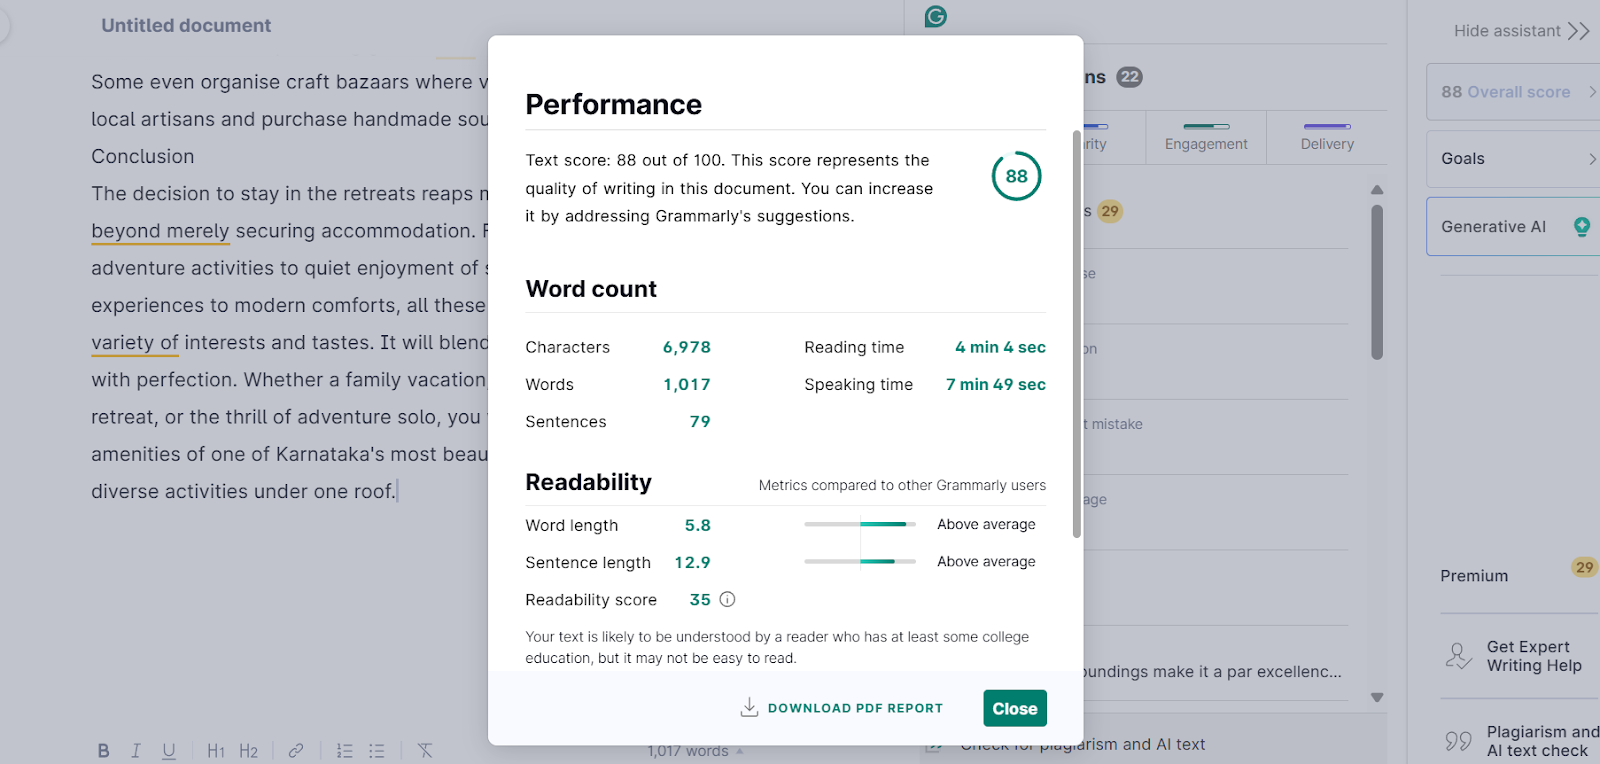Click the plagiarism quotation marks icon
This screenshot has height=764, width=1600.
tap(1459, 741)
